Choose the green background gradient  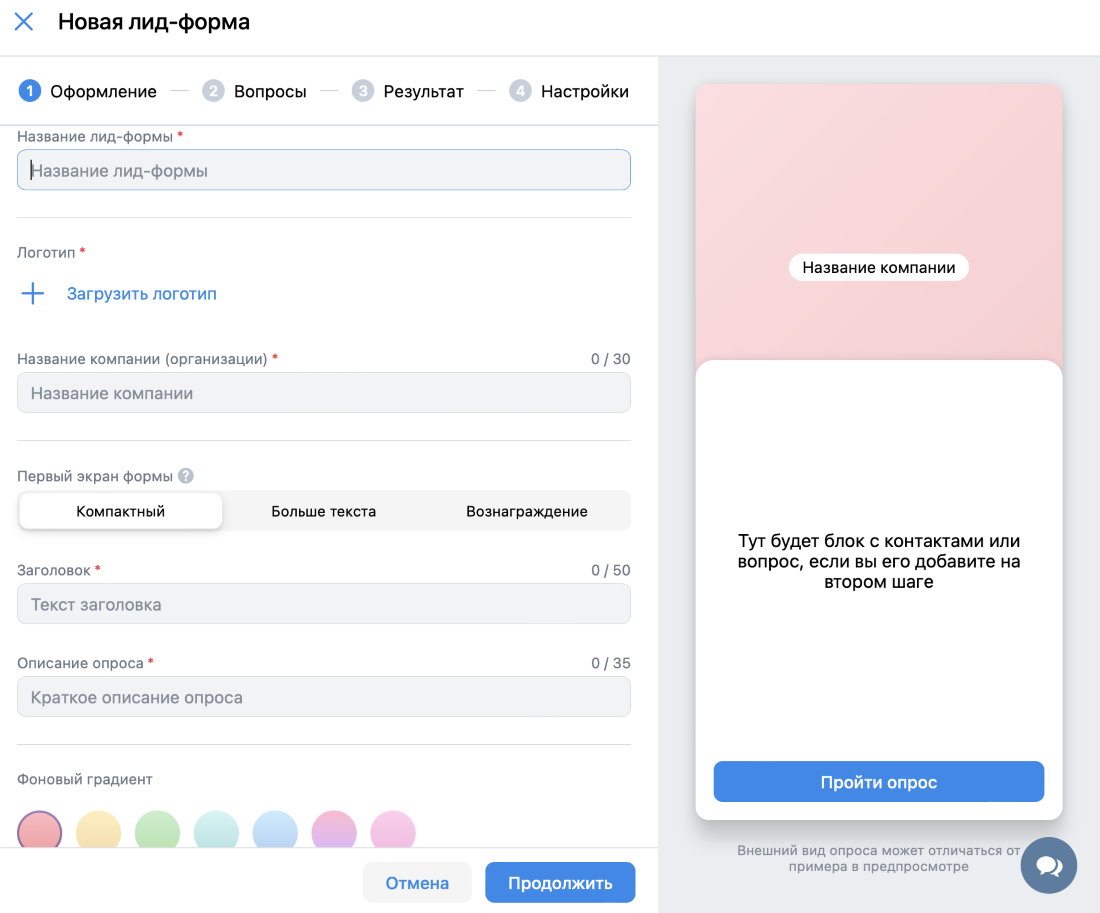[158, 831]
